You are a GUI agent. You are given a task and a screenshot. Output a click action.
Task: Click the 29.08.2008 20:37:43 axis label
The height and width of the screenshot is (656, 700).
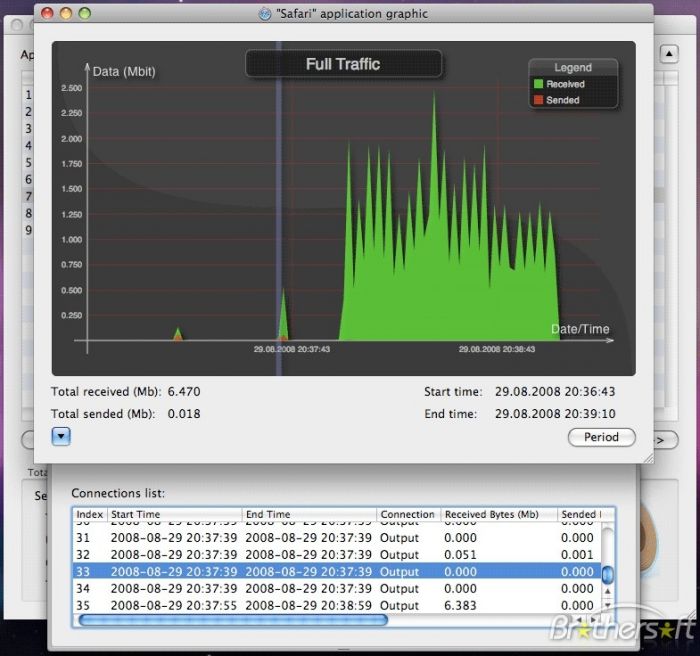(292, 349)
